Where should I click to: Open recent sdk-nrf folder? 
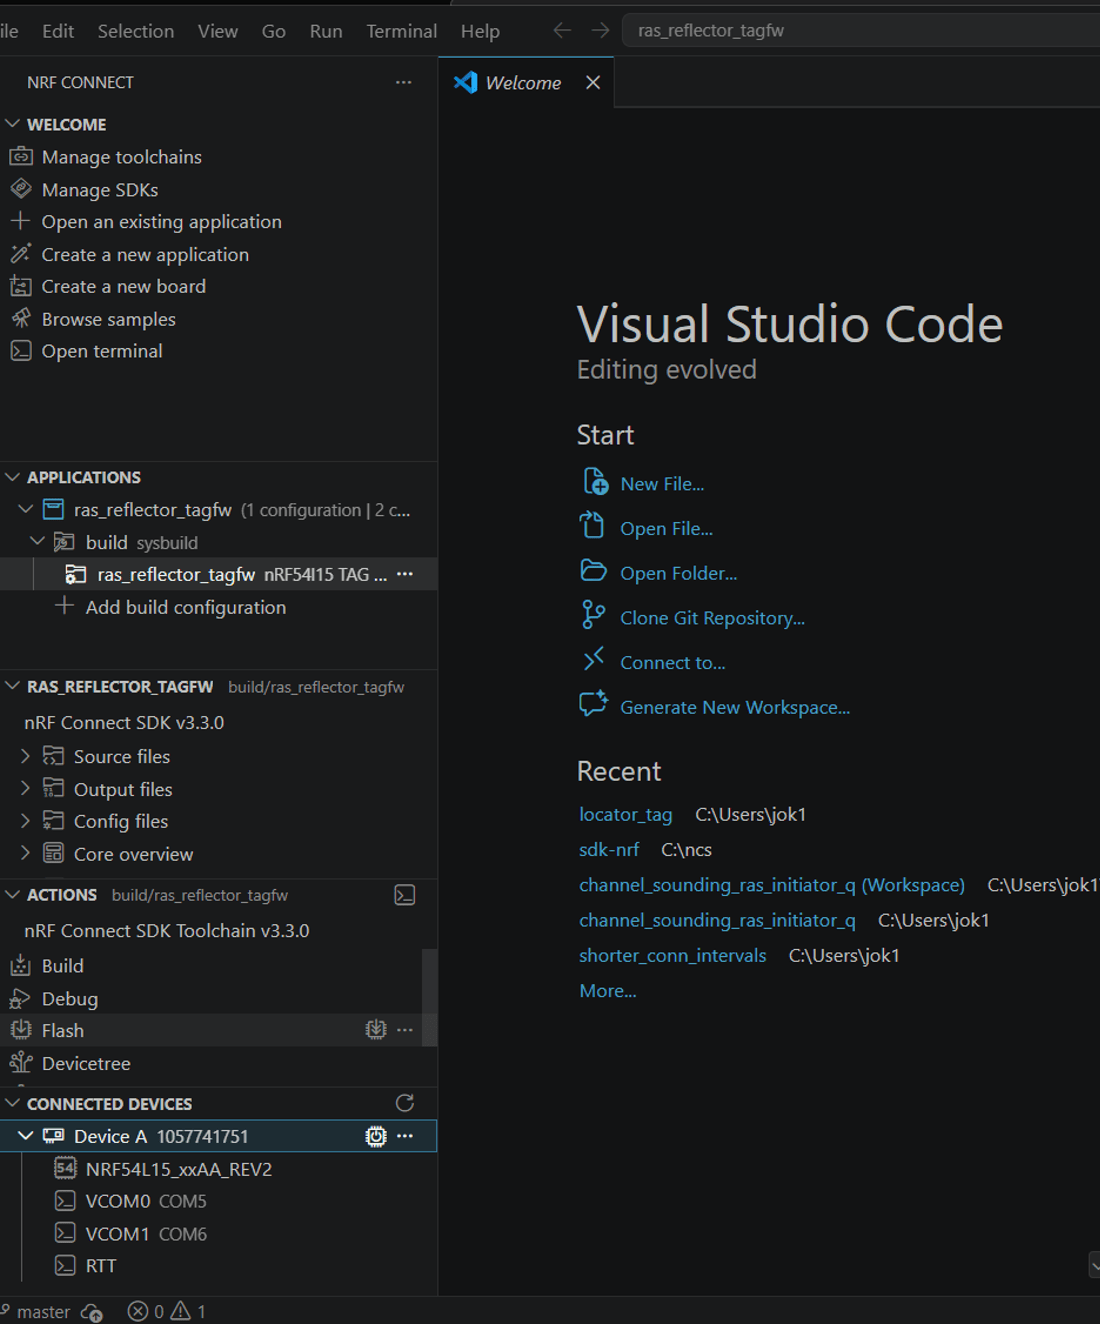(x=609, y=850)
